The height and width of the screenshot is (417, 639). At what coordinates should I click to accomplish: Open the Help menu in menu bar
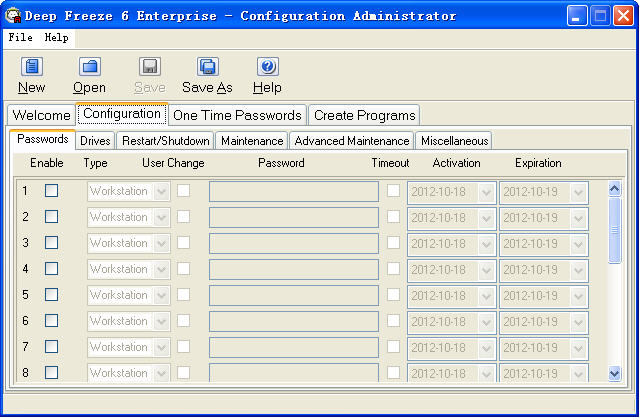coord(57,37)
